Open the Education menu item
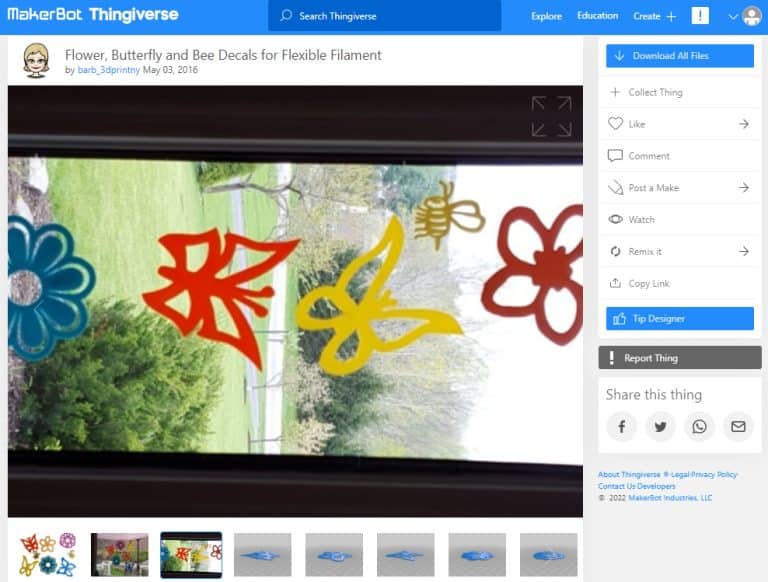Image resolution: width=768 pixels, height=582 pixels. tap(597, 16)
